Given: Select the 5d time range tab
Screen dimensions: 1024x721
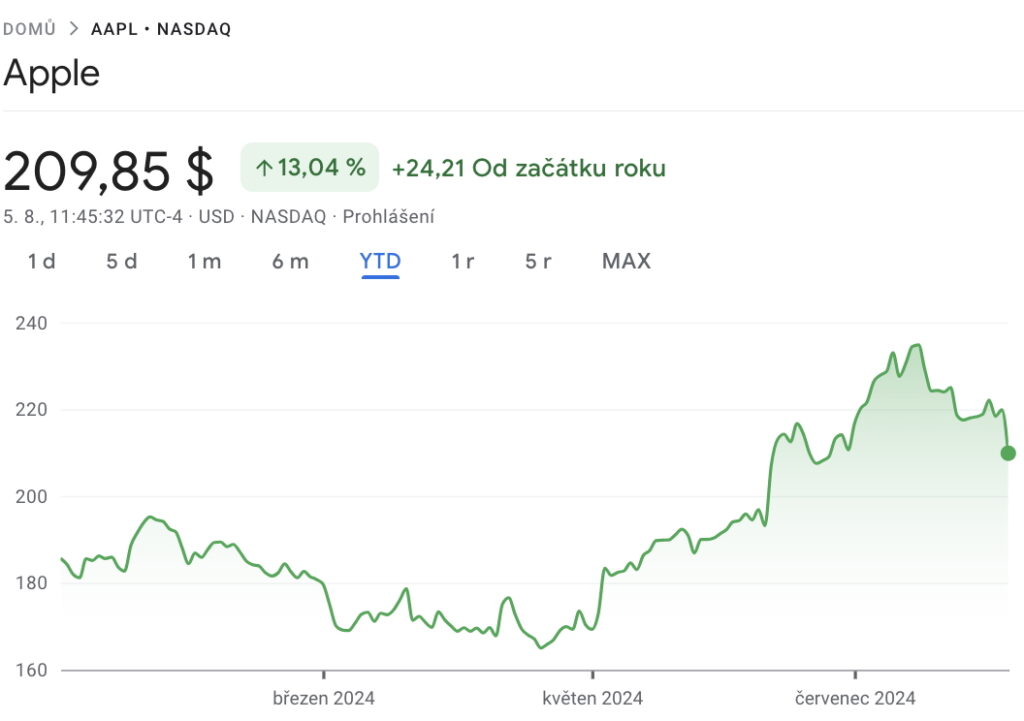Looking at the screenshot, I should point(121,261).
